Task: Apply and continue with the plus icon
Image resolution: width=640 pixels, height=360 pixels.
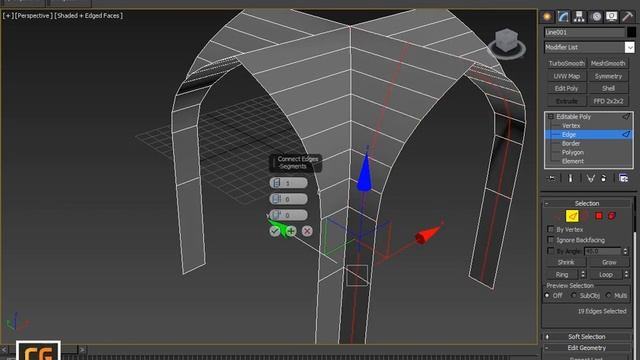Action: tap(291, 231)
